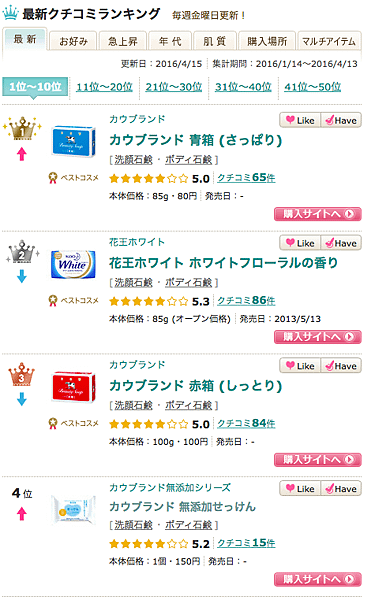Click the crown icon beside 最新クチコミランキング
The width and height of the screenshot is (371, 600).
pos(10,13)
